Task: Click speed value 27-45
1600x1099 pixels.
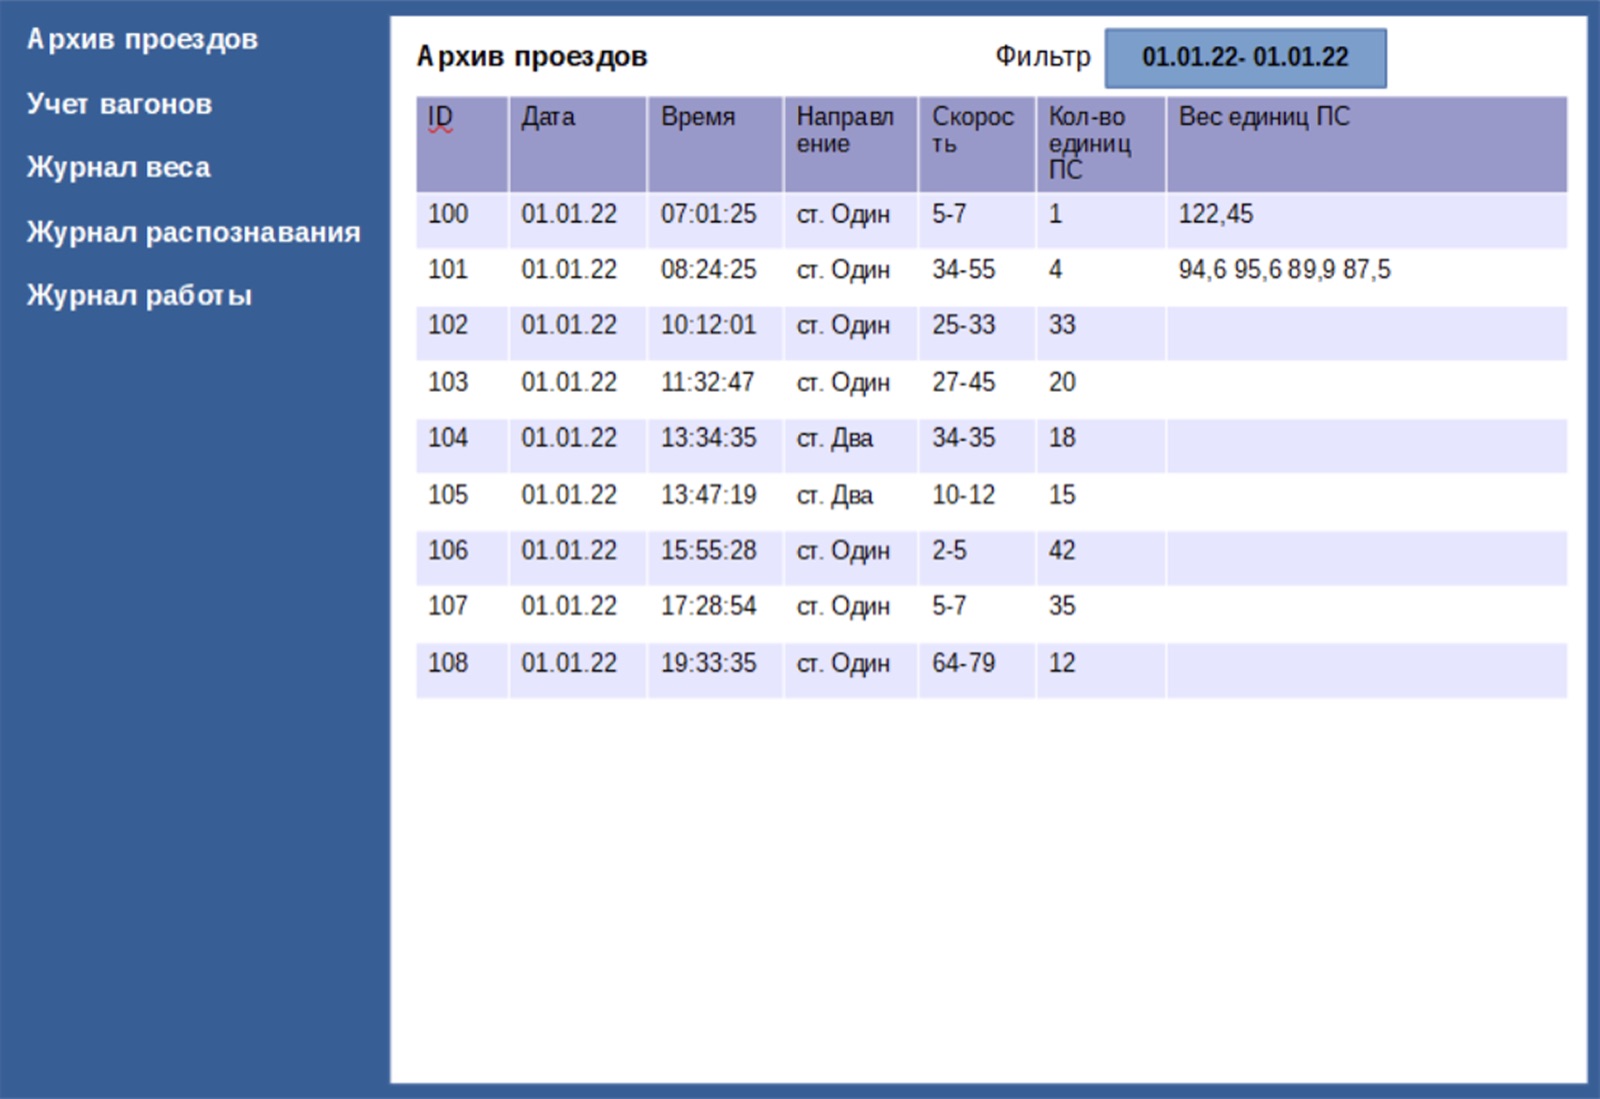Action: click(964, 382)
